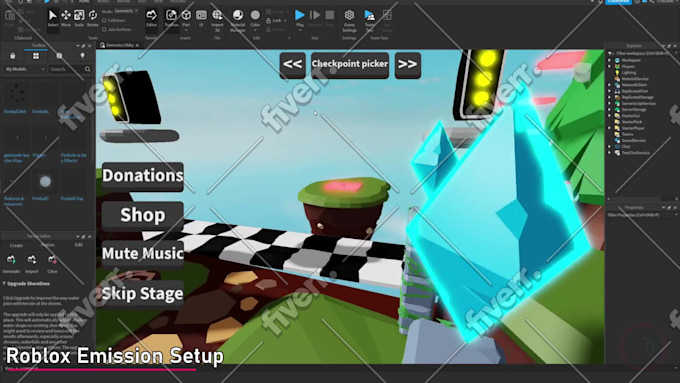Open the Toolbox Inventory tab icon

click(x=36, y=56)
